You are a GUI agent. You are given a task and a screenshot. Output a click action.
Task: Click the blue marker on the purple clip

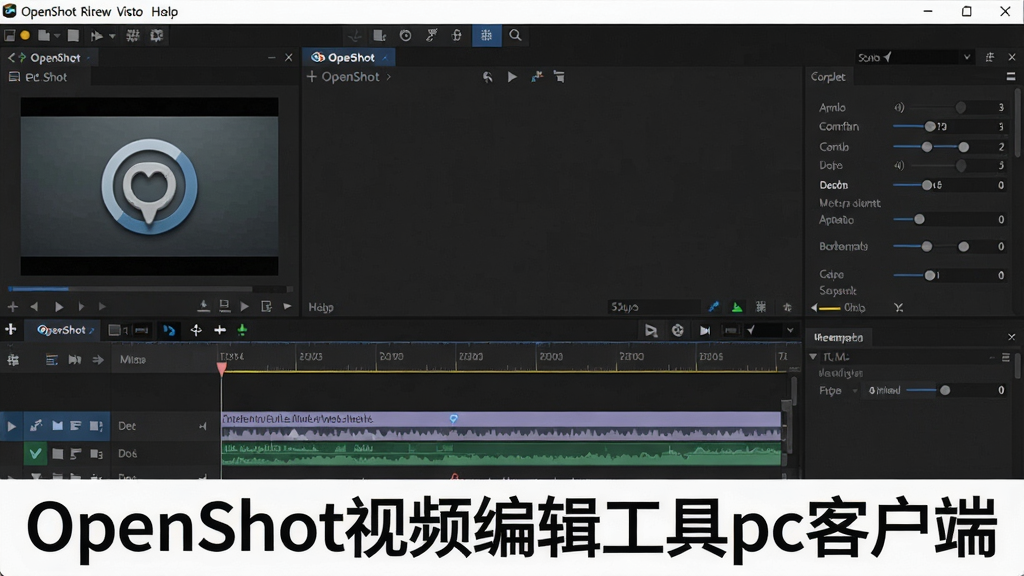tap(454, 419)
